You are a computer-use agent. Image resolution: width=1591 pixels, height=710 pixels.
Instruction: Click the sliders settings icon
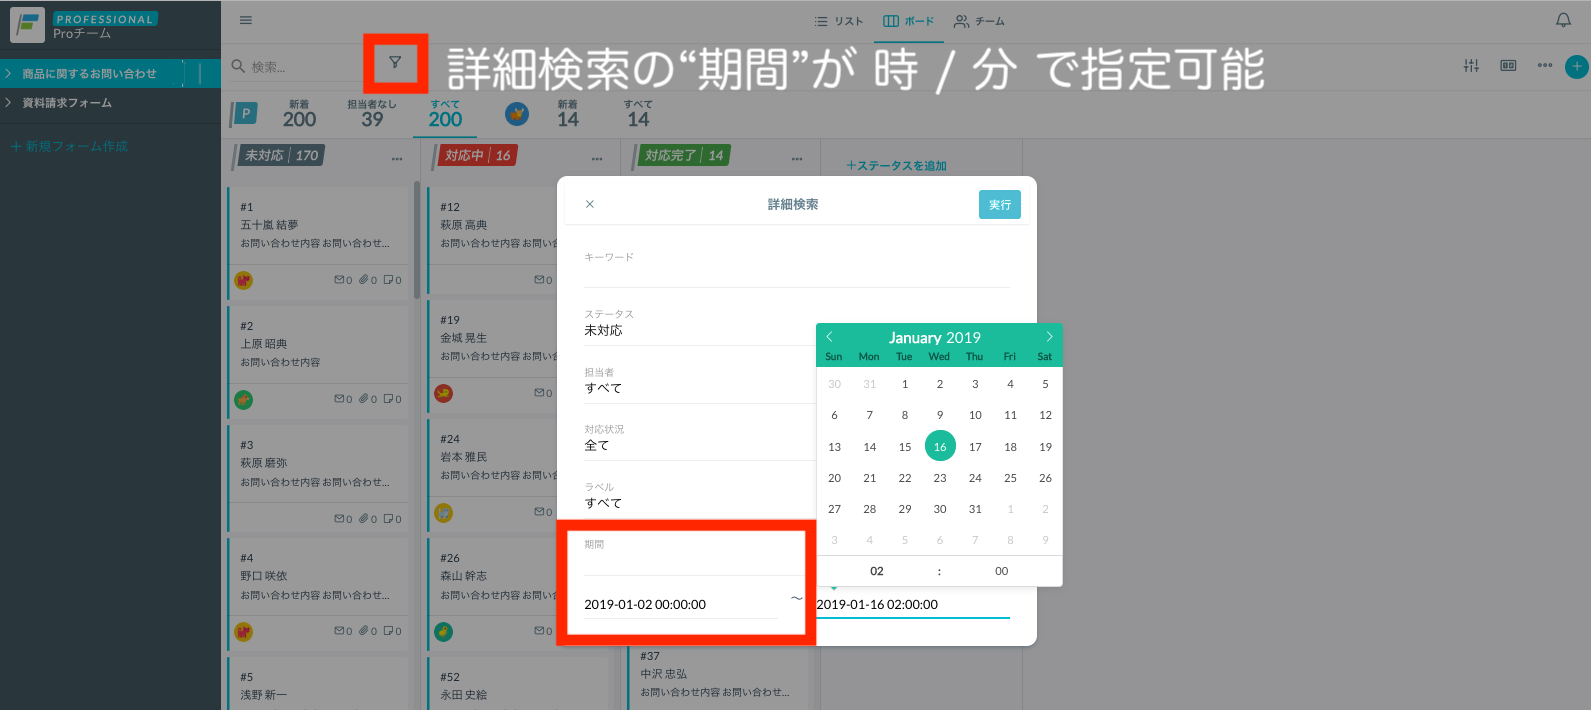tap(1471, 66)
